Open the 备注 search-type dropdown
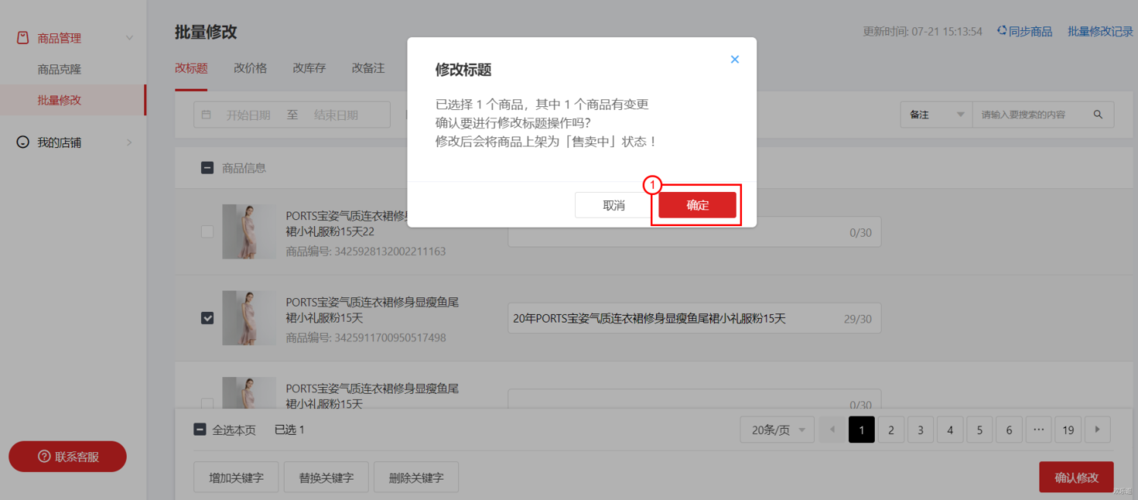Viewport: 1138px width, 500px height. click(x=936, y=115)
